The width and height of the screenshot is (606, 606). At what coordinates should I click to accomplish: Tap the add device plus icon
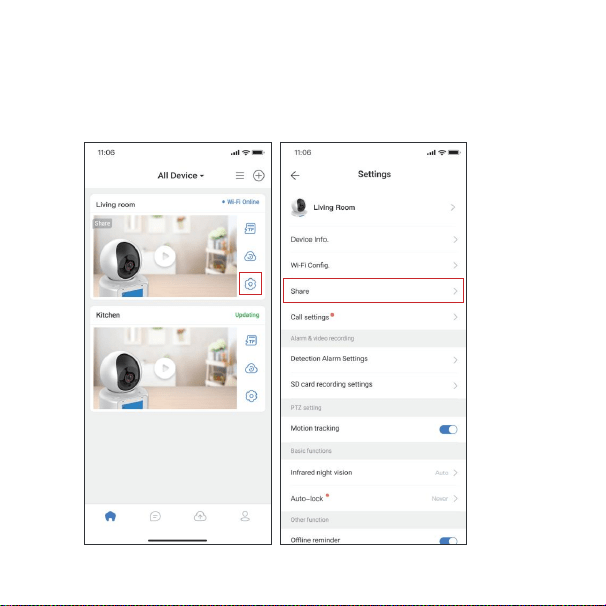(x=259, y=175)
